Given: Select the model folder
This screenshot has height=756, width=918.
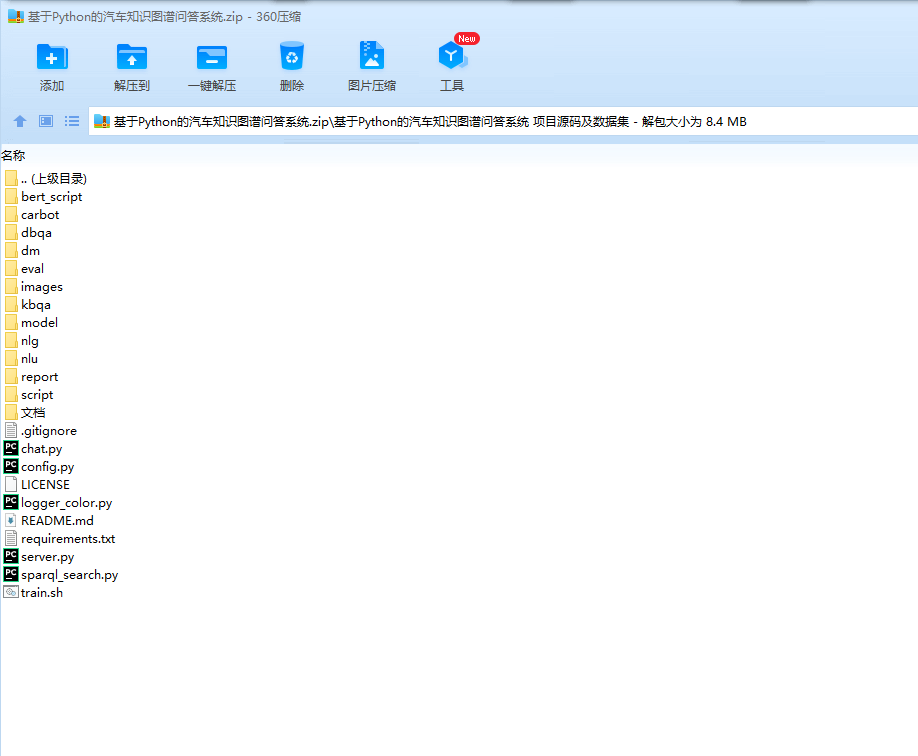Looking at the screenshot, I should (32, 323).
